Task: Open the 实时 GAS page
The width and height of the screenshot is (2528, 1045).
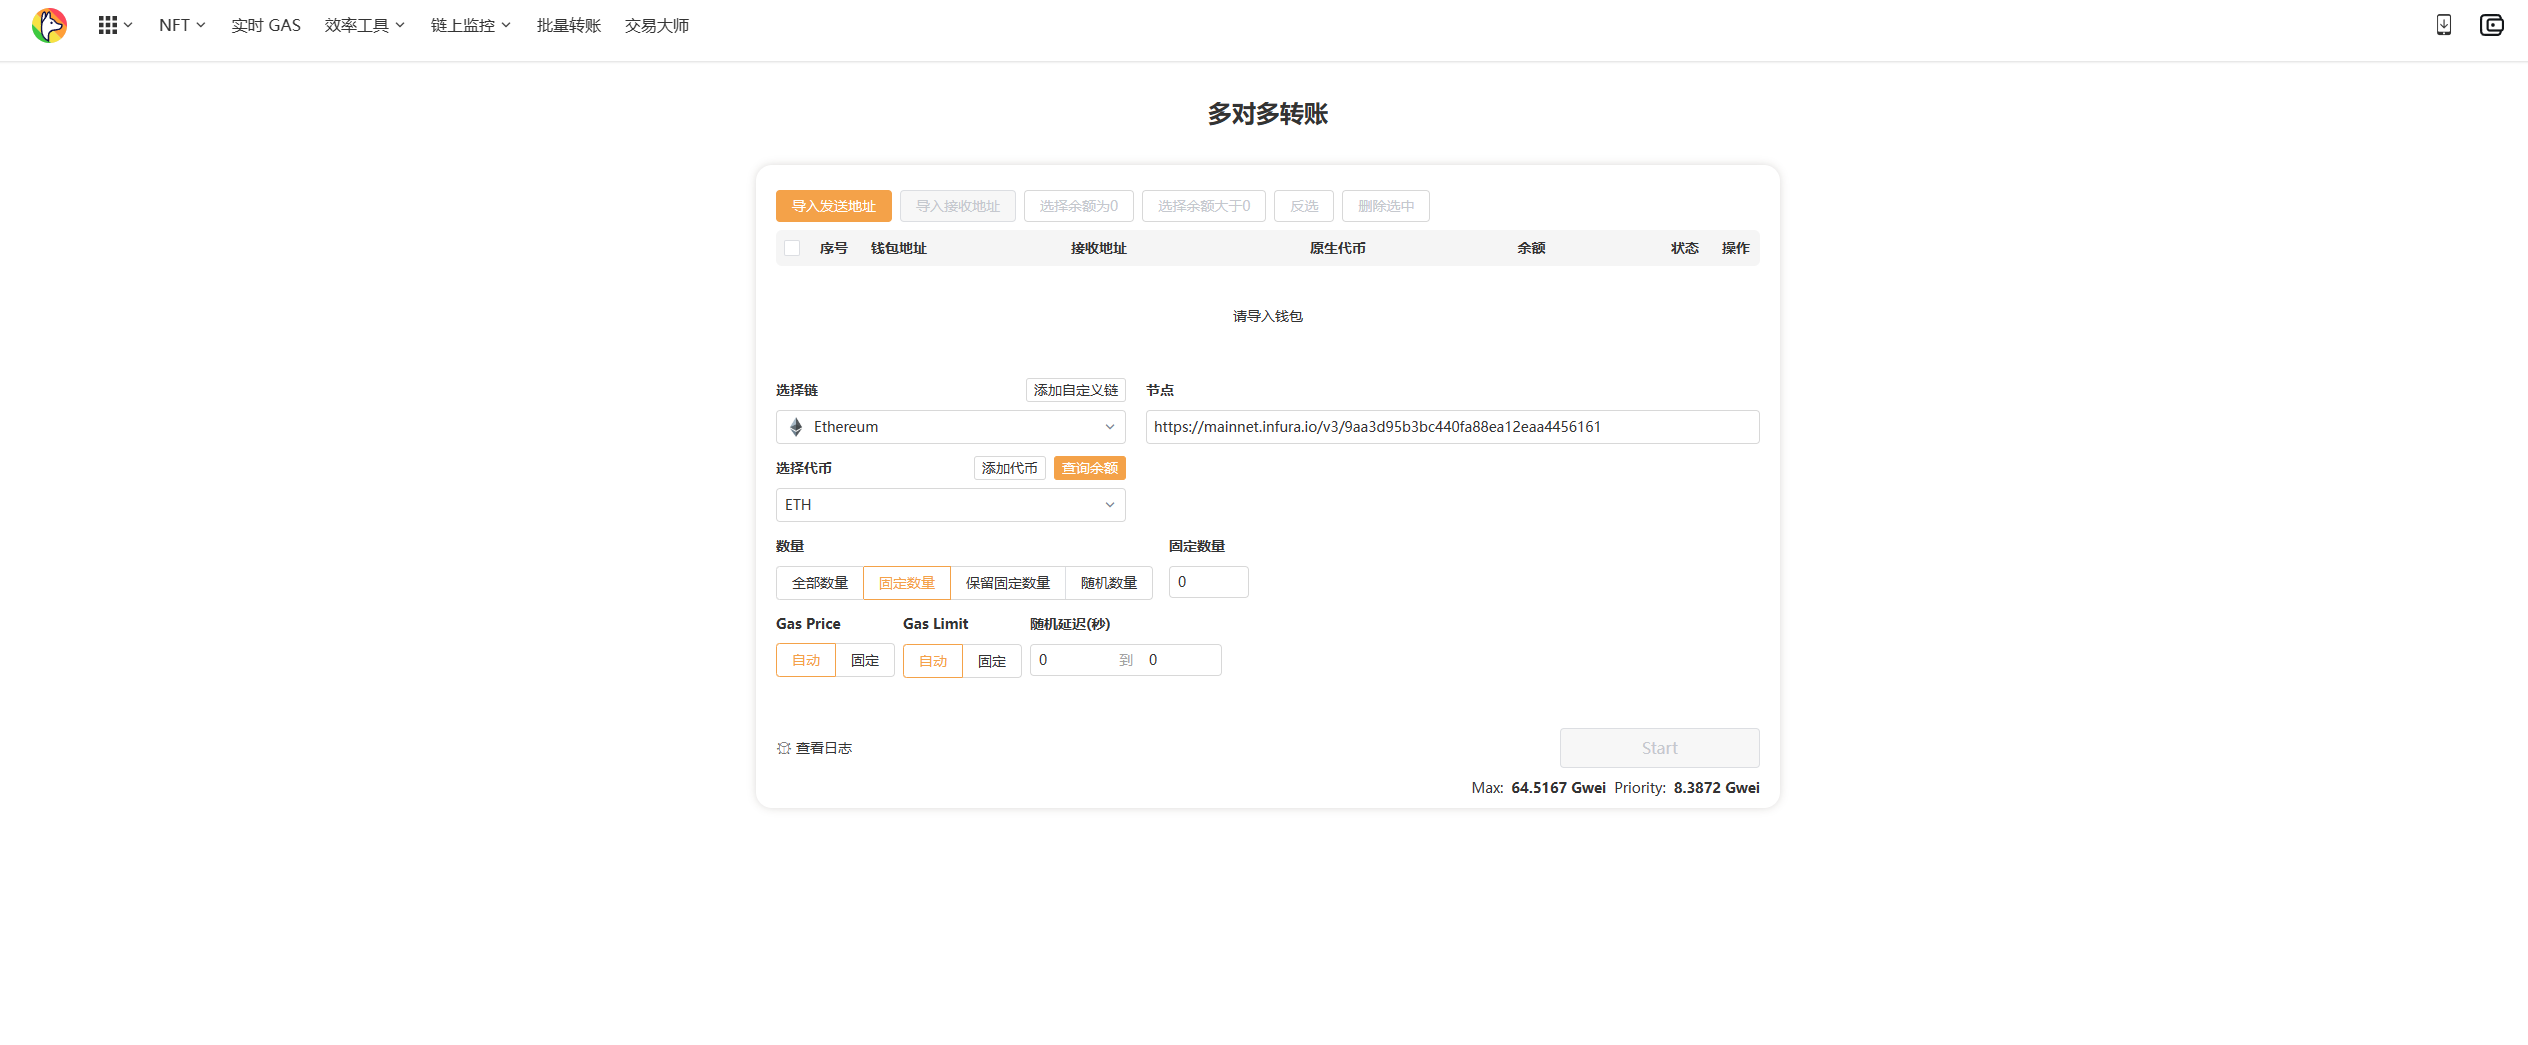Action: coord(266,26)
